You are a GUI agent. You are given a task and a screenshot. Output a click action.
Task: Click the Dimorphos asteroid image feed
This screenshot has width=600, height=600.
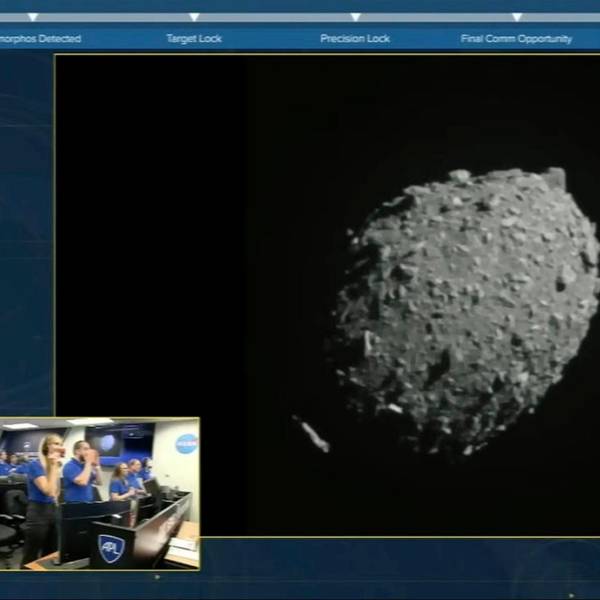[x=328, y=295]
